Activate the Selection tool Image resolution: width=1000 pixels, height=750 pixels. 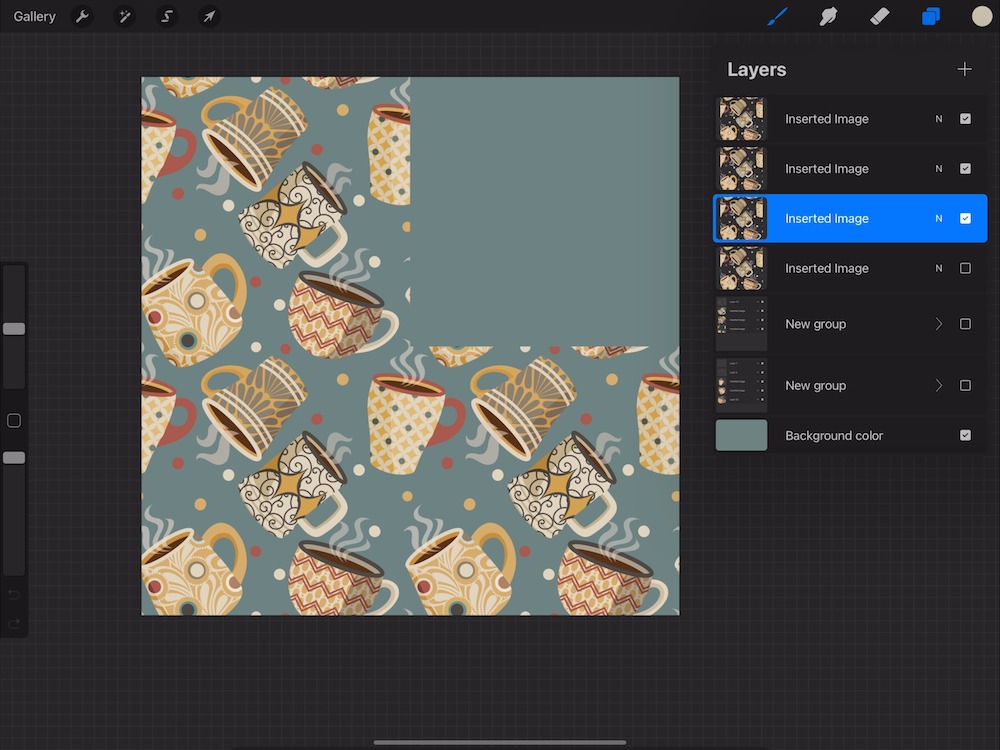click(x=167, y=17)
